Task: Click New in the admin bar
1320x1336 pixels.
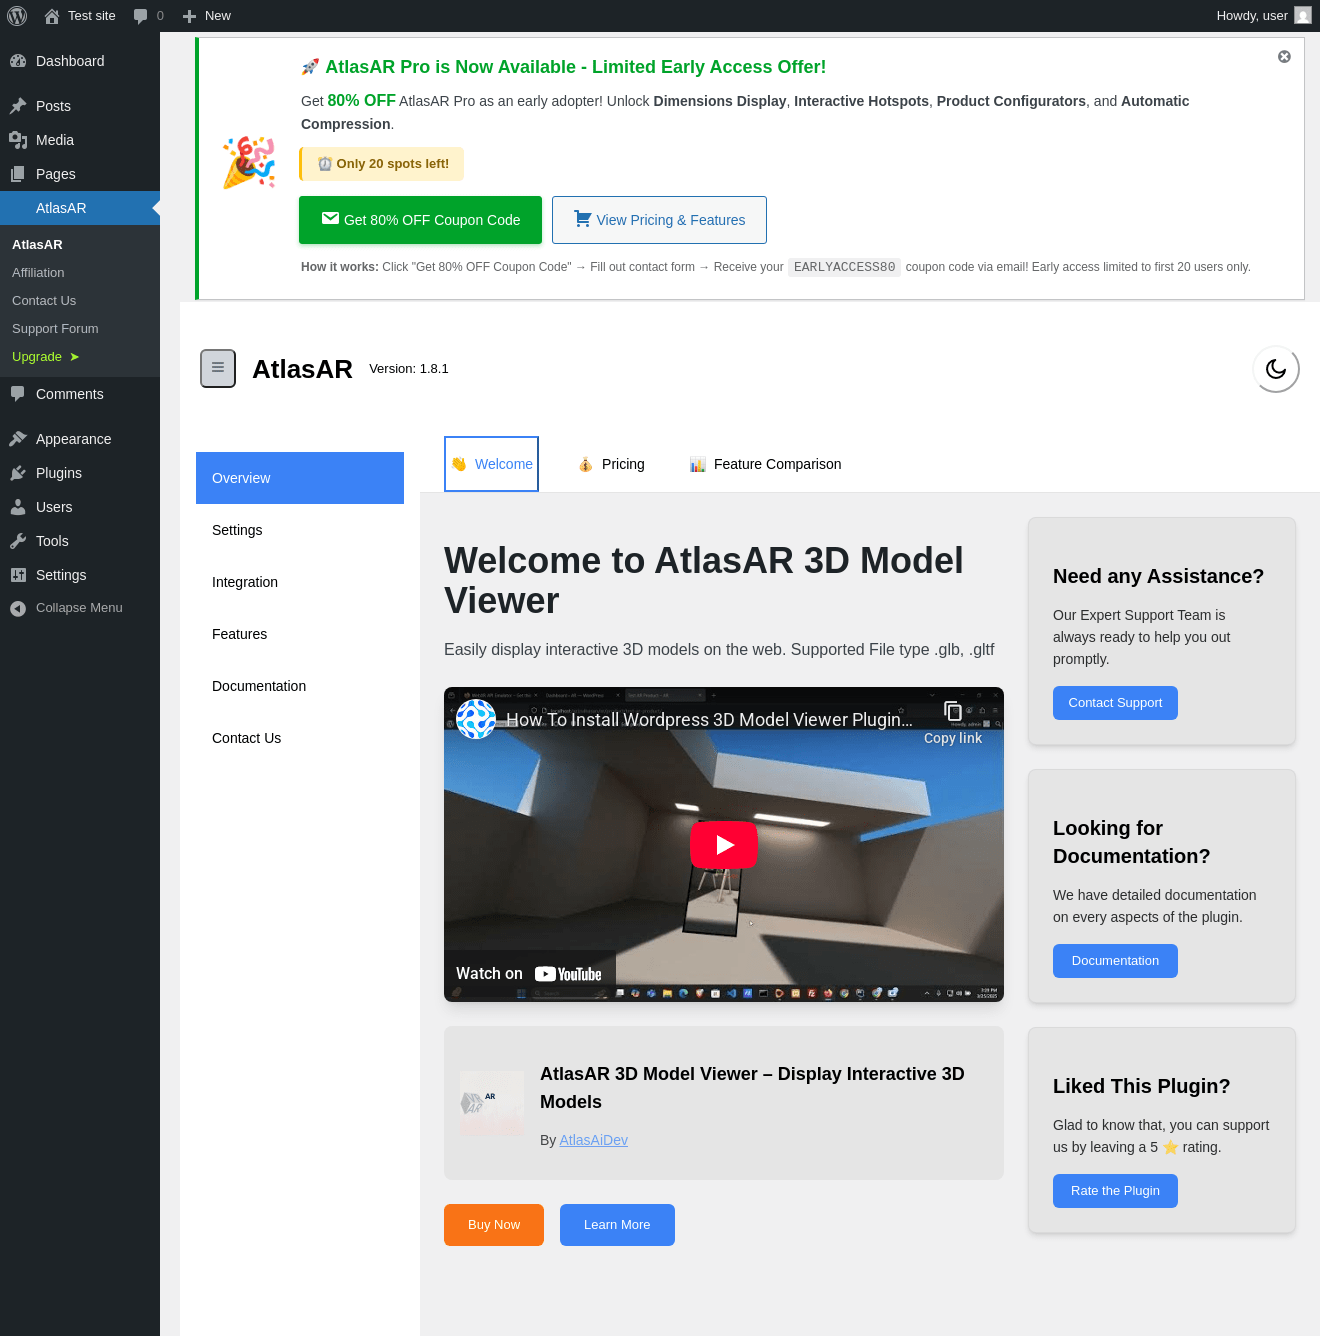Action: coord(207,16)
